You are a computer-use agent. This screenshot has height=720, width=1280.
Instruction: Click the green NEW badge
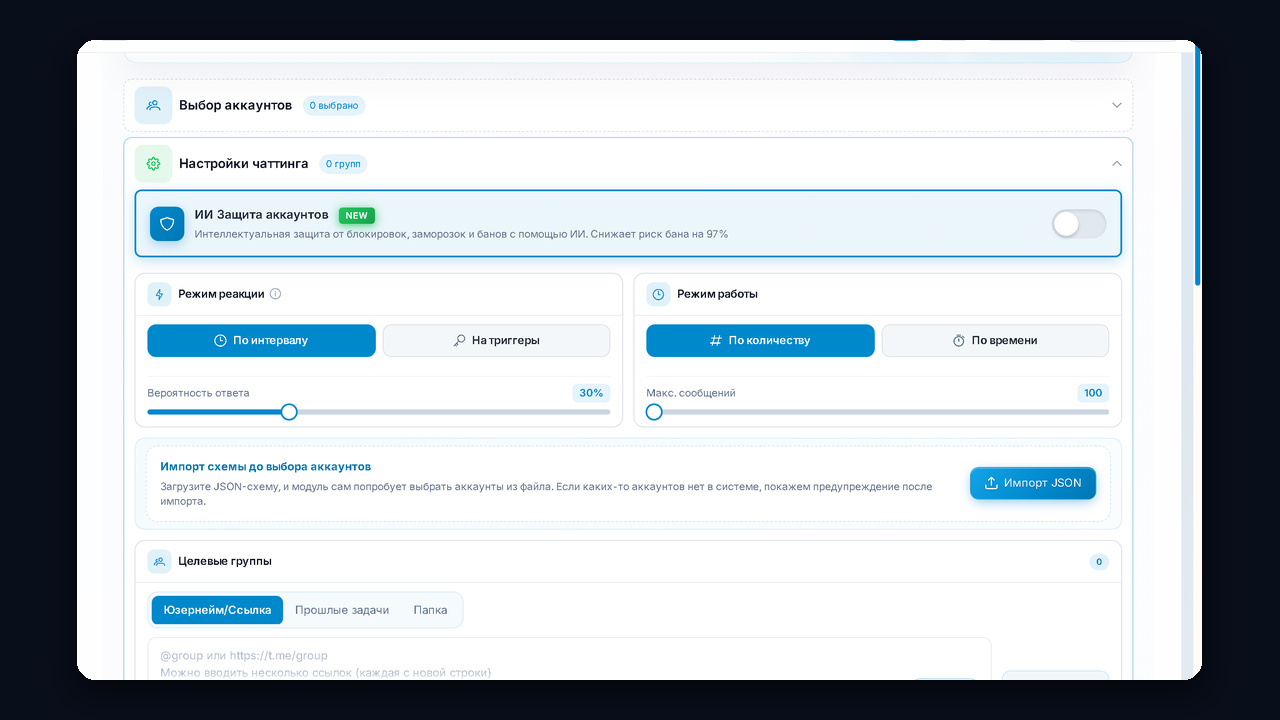357,215
